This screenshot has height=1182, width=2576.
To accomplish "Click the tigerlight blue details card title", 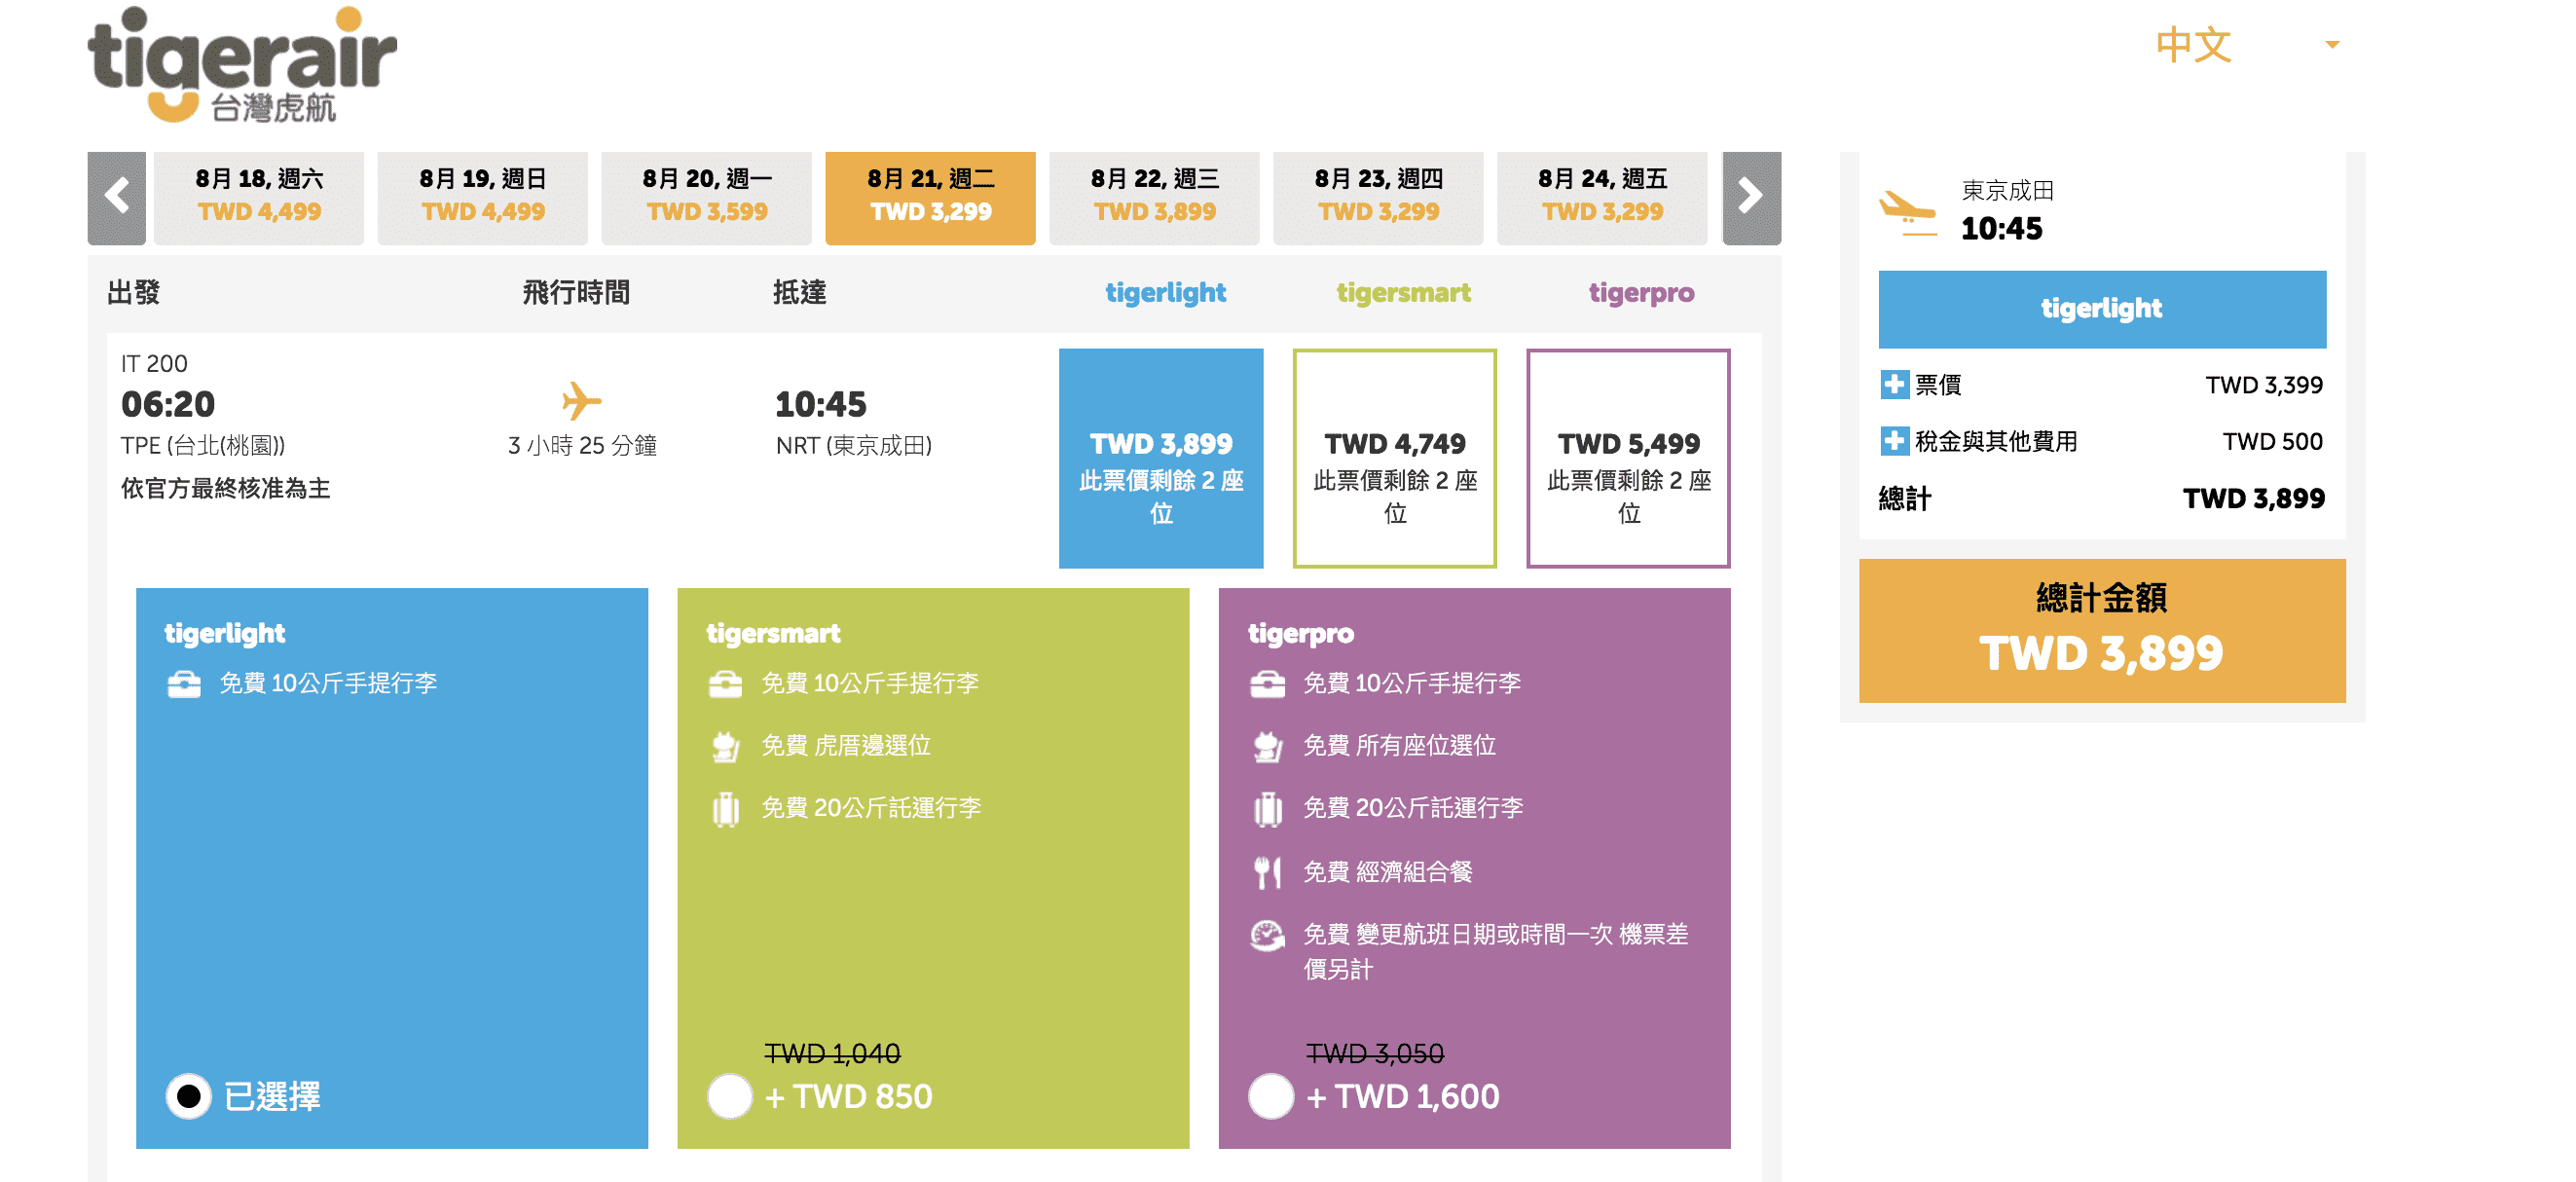I will [x=224, y=633].
